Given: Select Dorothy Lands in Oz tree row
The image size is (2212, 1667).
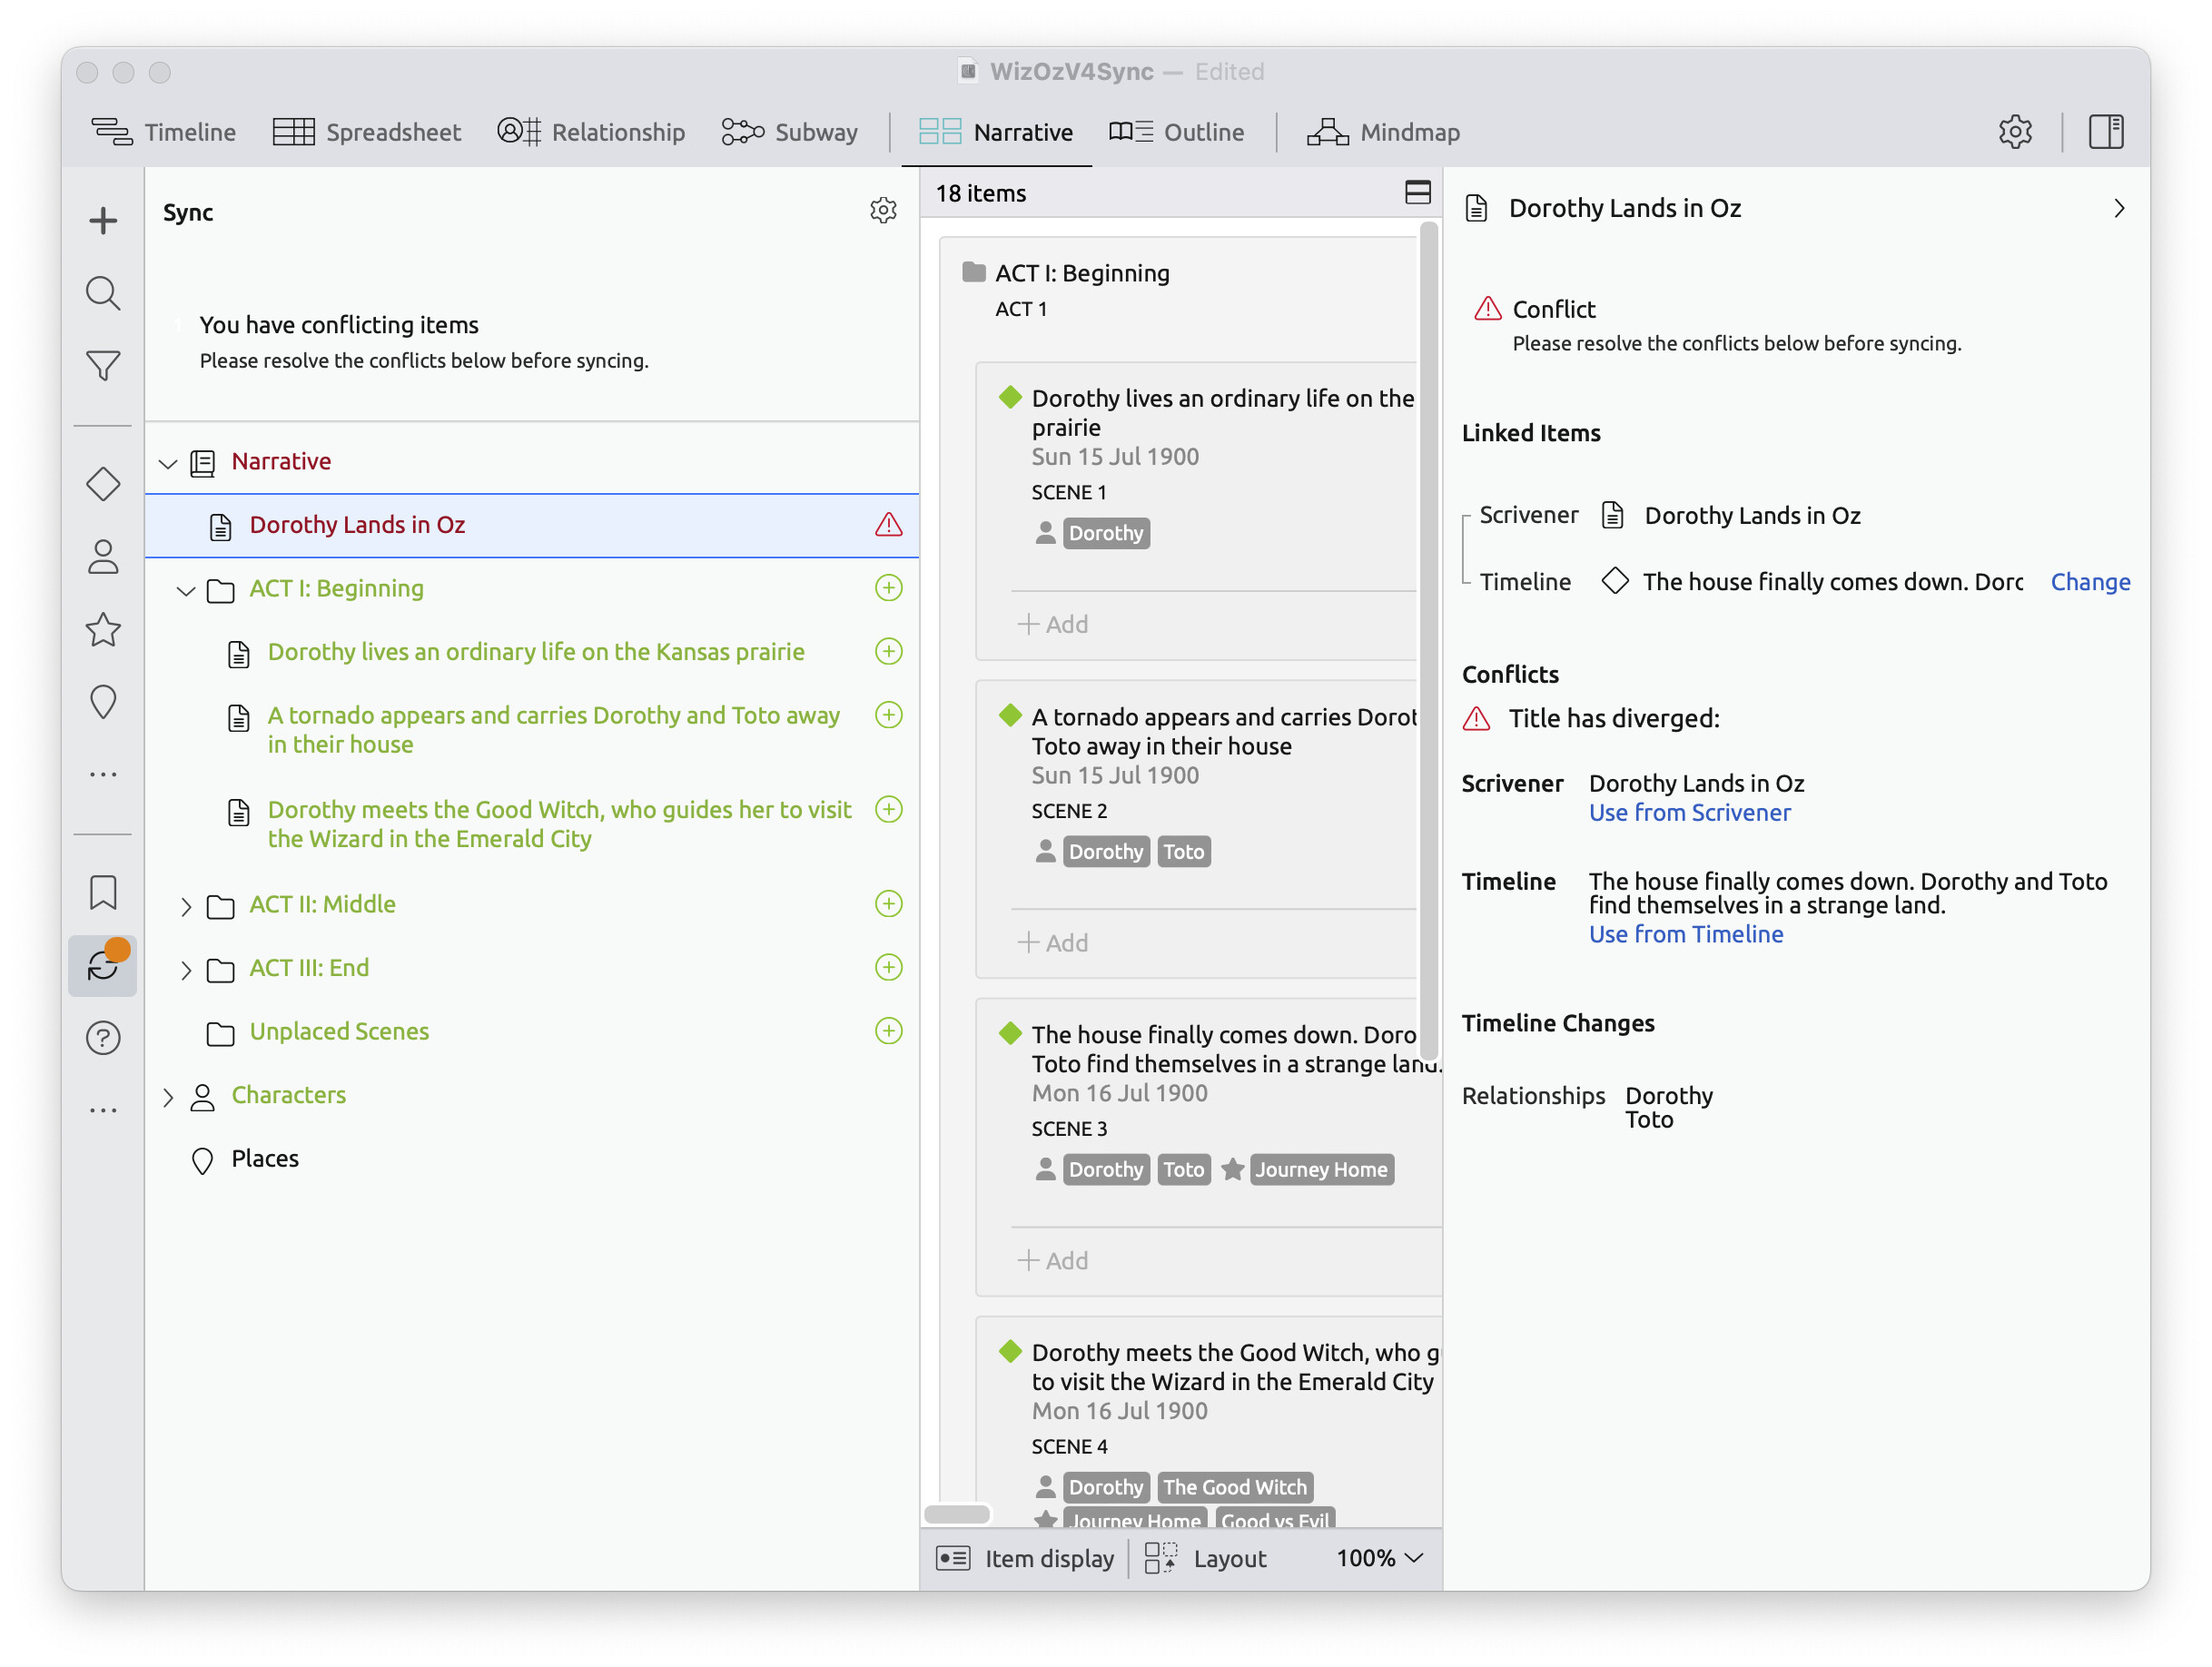Looking at the screenshot, I should coord(532,525).
